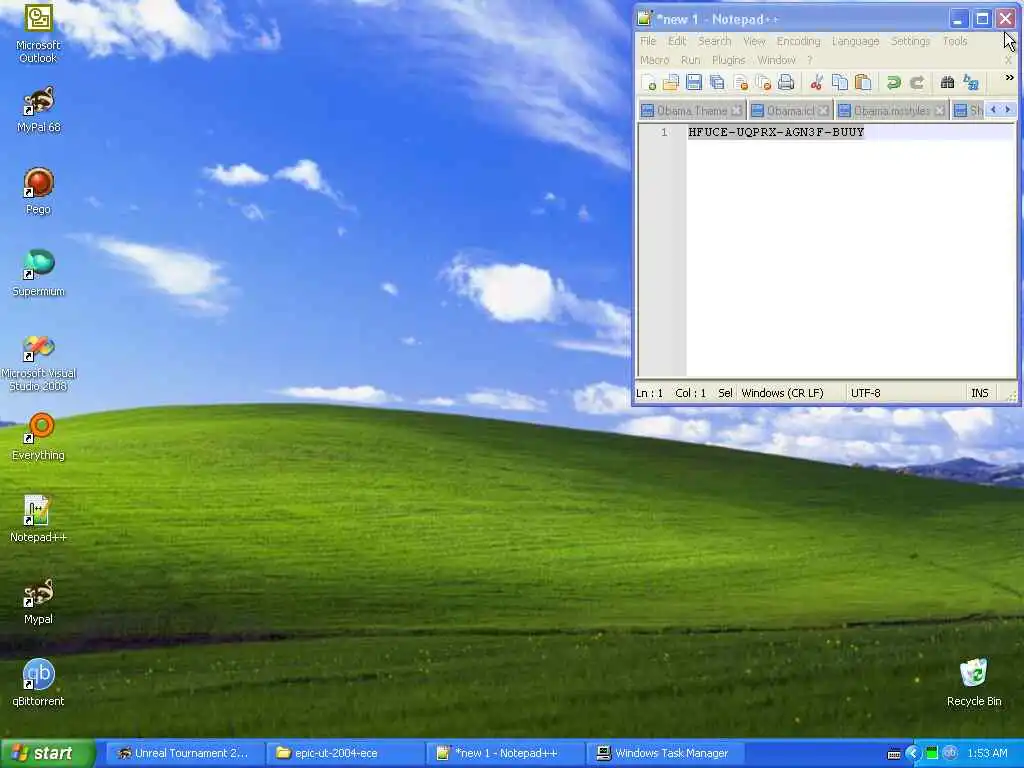The image size is (1024, 768).
Task: Select the Supermium desktop icon
Action: (x=39, y=273)
